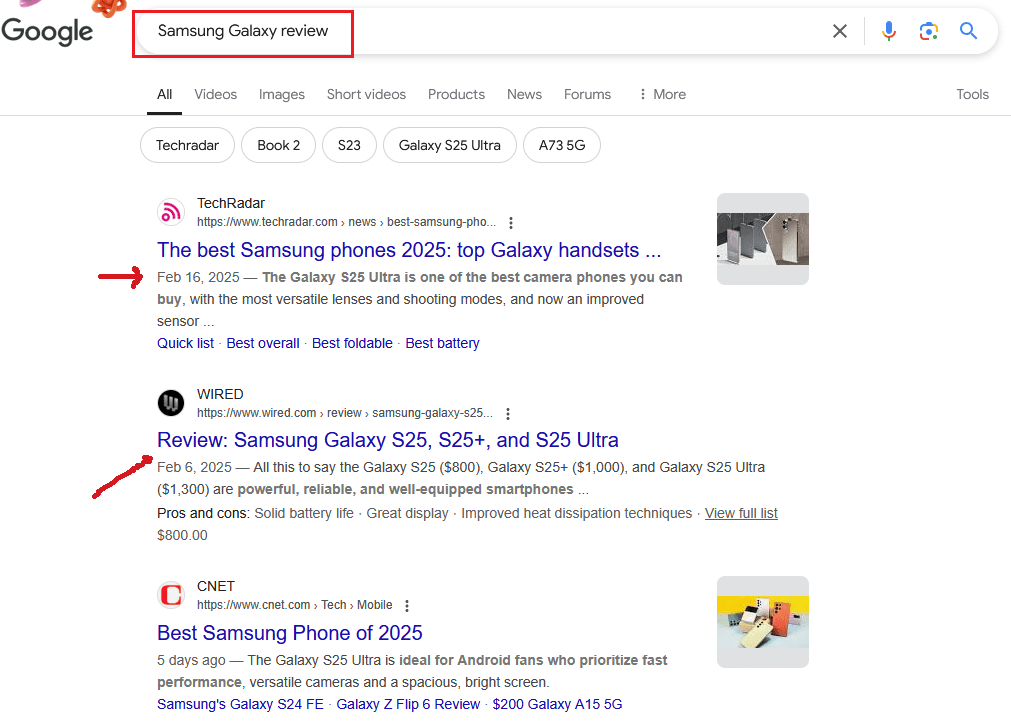
Task: Switch to the News tab
Action: click(524, 94)
